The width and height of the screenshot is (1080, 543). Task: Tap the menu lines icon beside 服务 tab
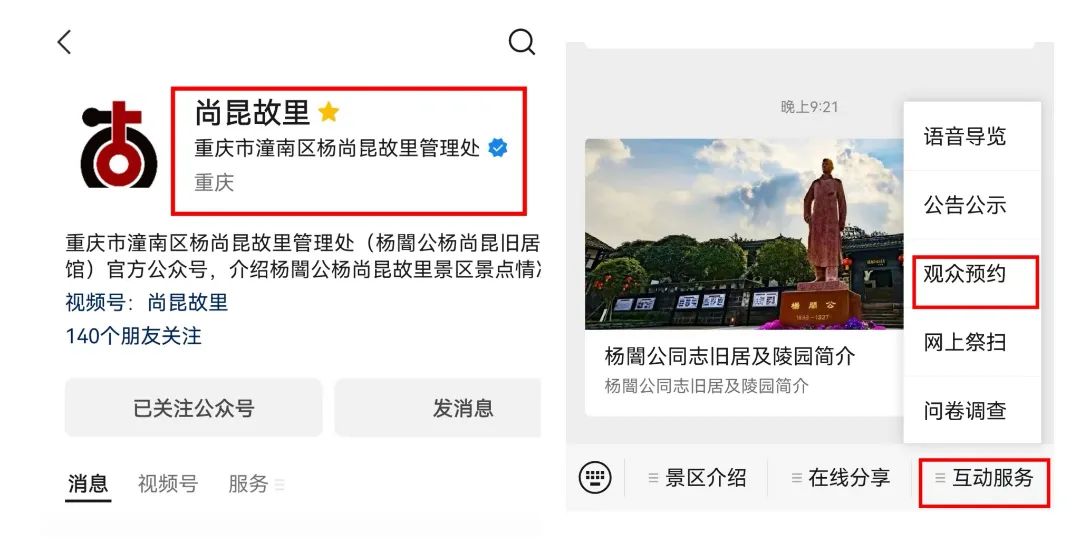pyautogui.click(x=279, y=485)
